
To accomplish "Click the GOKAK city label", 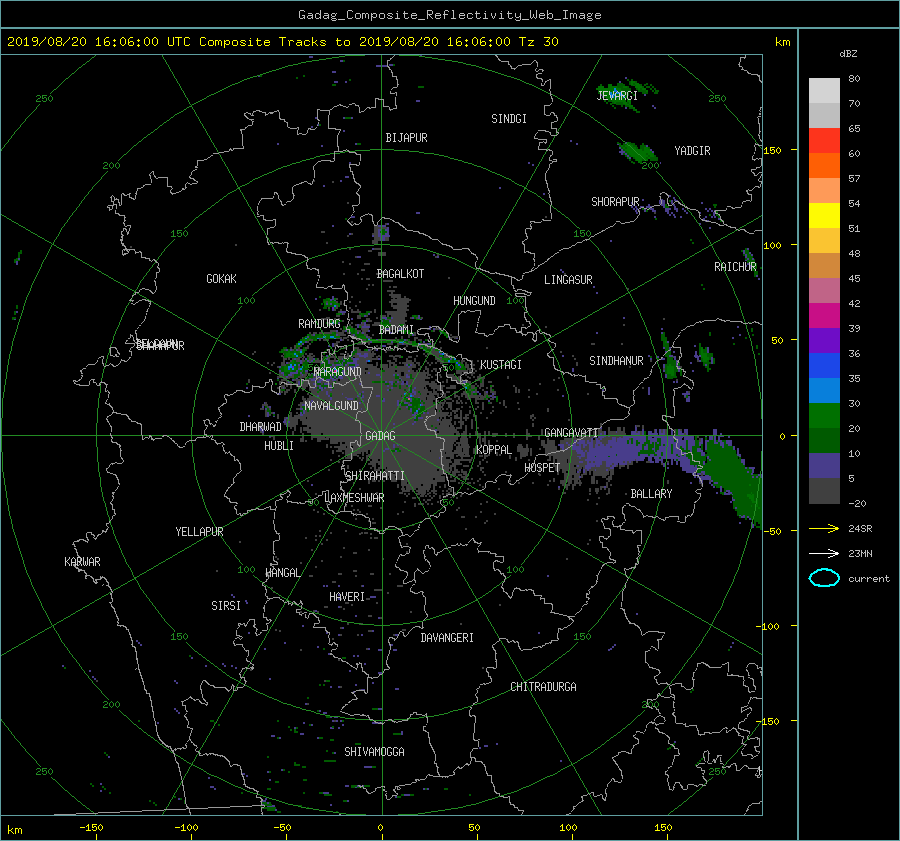I will pyautogui.click(x=221, y=279).
